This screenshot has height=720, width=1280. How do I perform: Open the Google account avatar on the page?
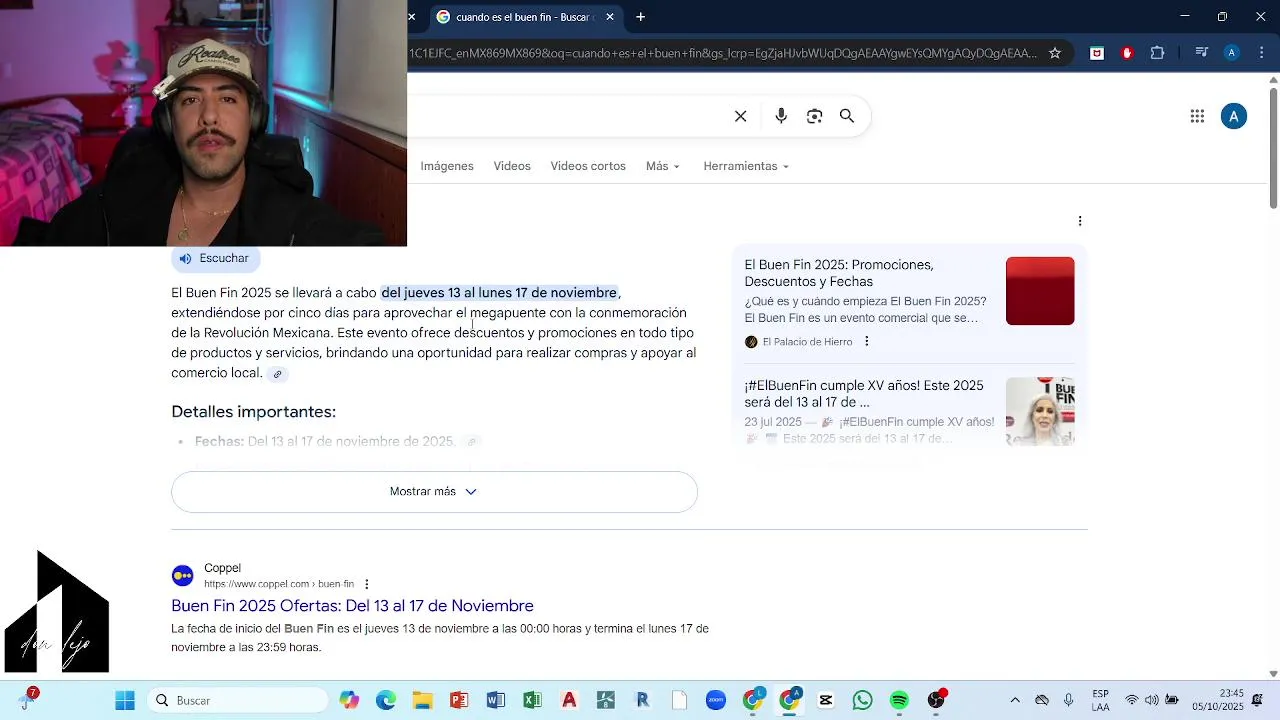pos(1234,116)
